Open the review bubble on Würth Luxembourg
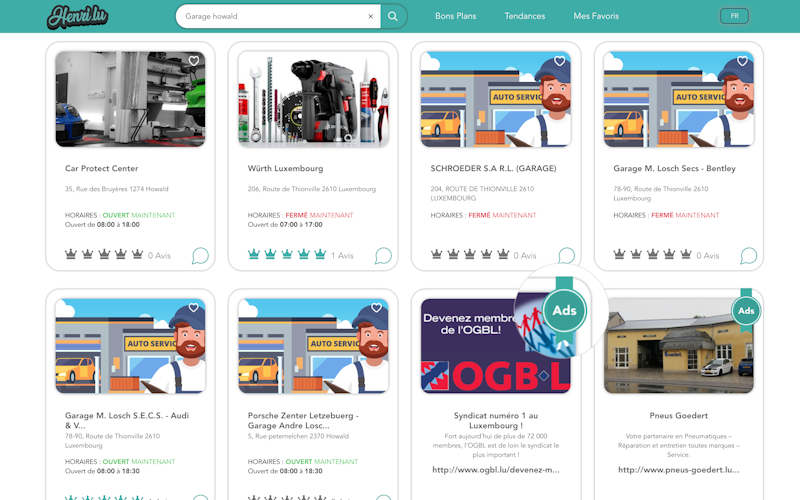Image resolution: width=800 pixels, height=500 pixels. 383,256
